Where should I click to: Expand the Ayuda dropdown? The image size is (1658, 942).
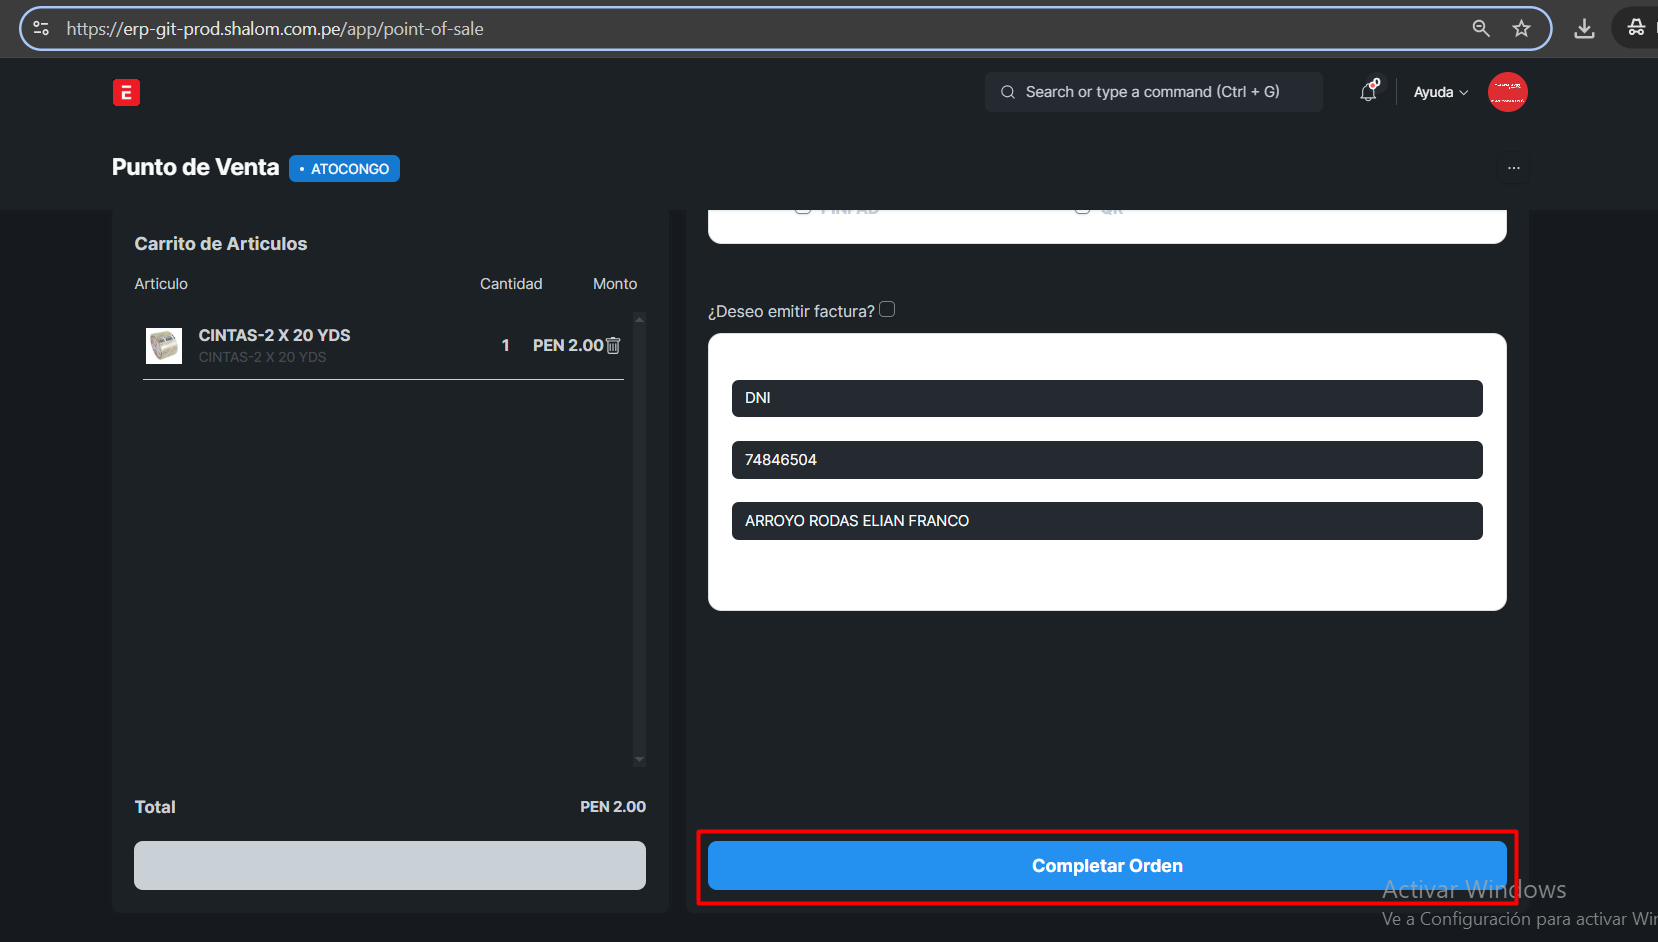pos(1440,92)
